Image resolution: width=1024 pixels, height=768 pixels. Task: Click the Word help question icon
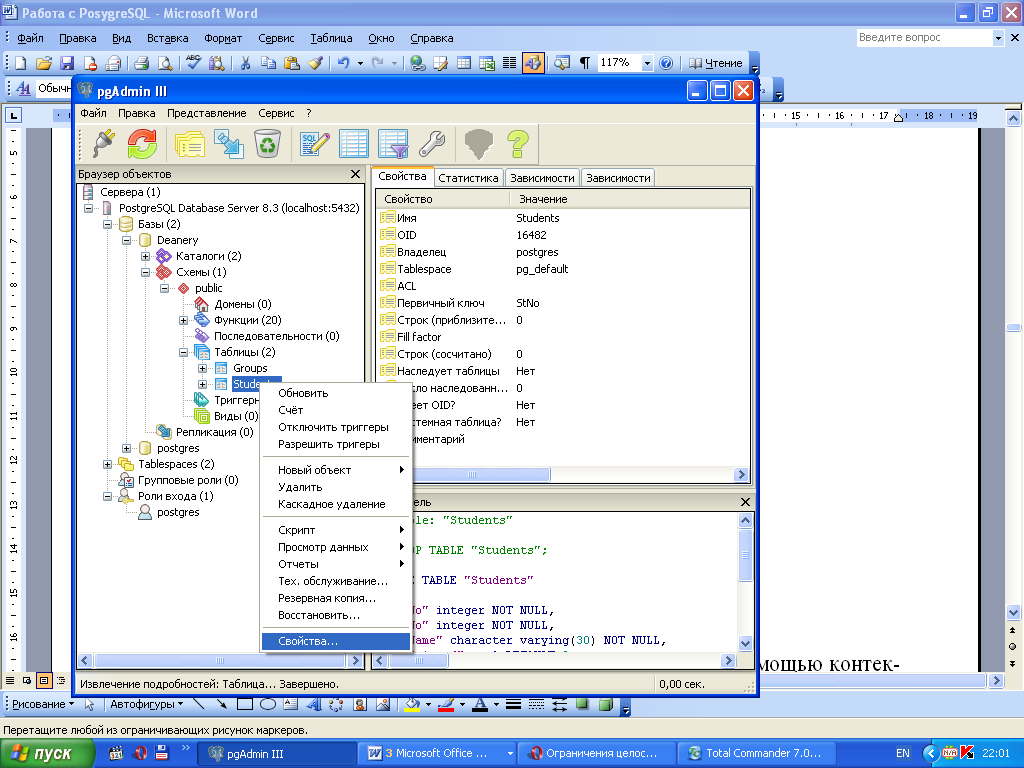(x=665, y=63)
